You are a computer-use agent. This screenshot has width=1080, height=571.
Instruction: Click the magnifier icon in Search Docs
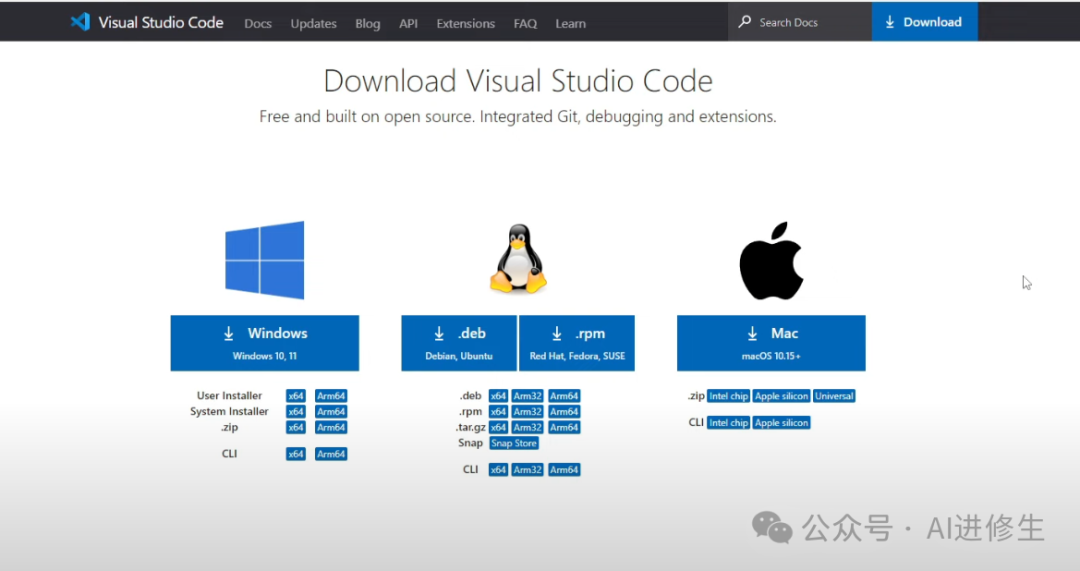click(745, 22)
